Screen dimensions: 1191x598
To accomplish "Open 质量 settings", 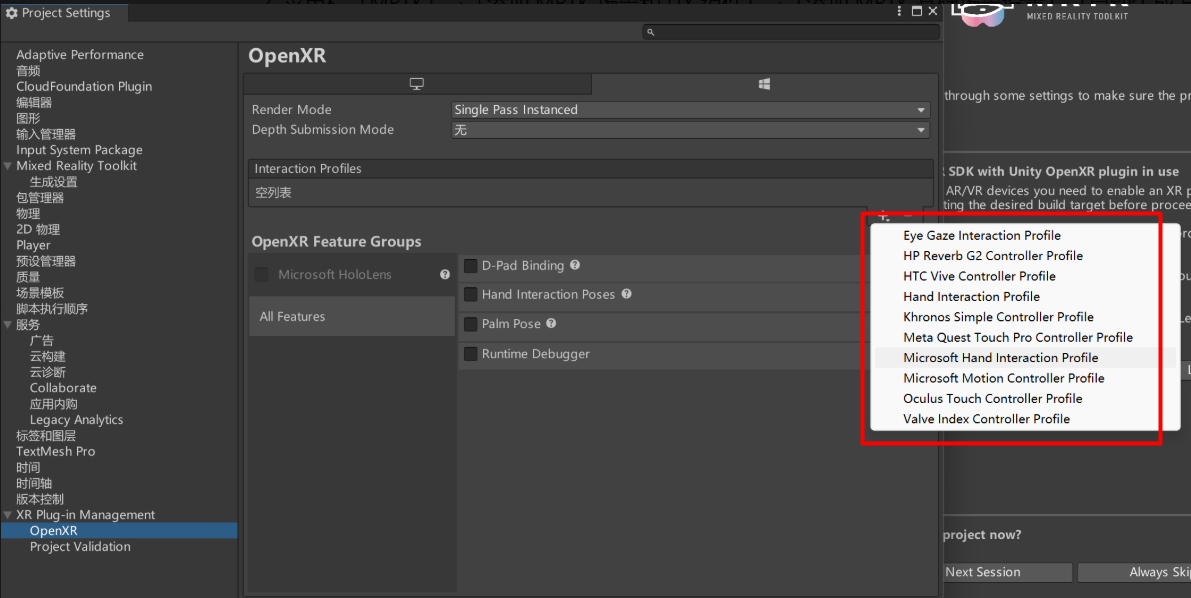I will coord(28,277).
